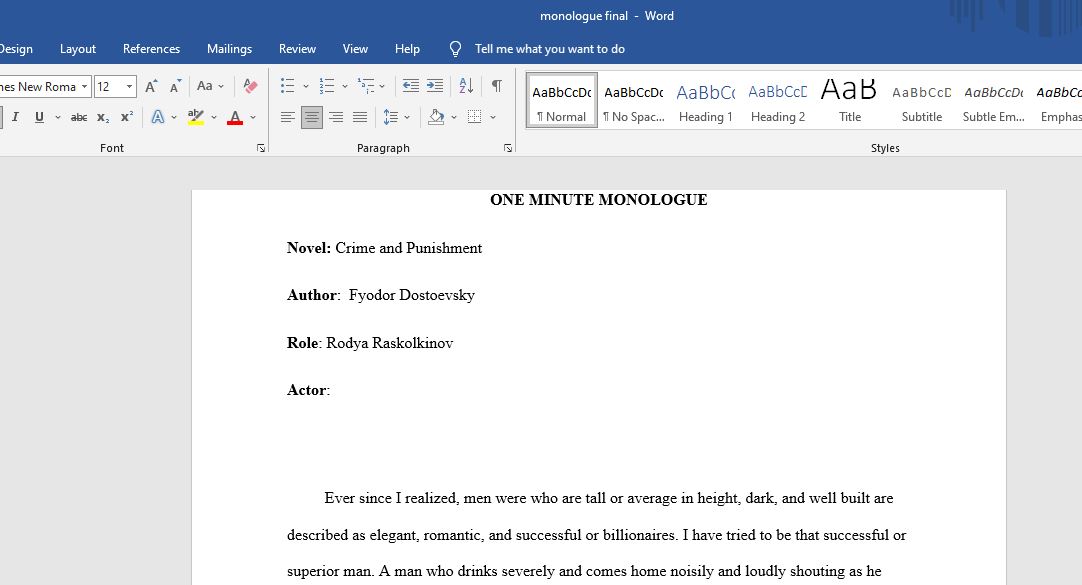Viewport: 1082px width, 585px height.
Task: Click Tell me what you want to do
Action: 549,49
